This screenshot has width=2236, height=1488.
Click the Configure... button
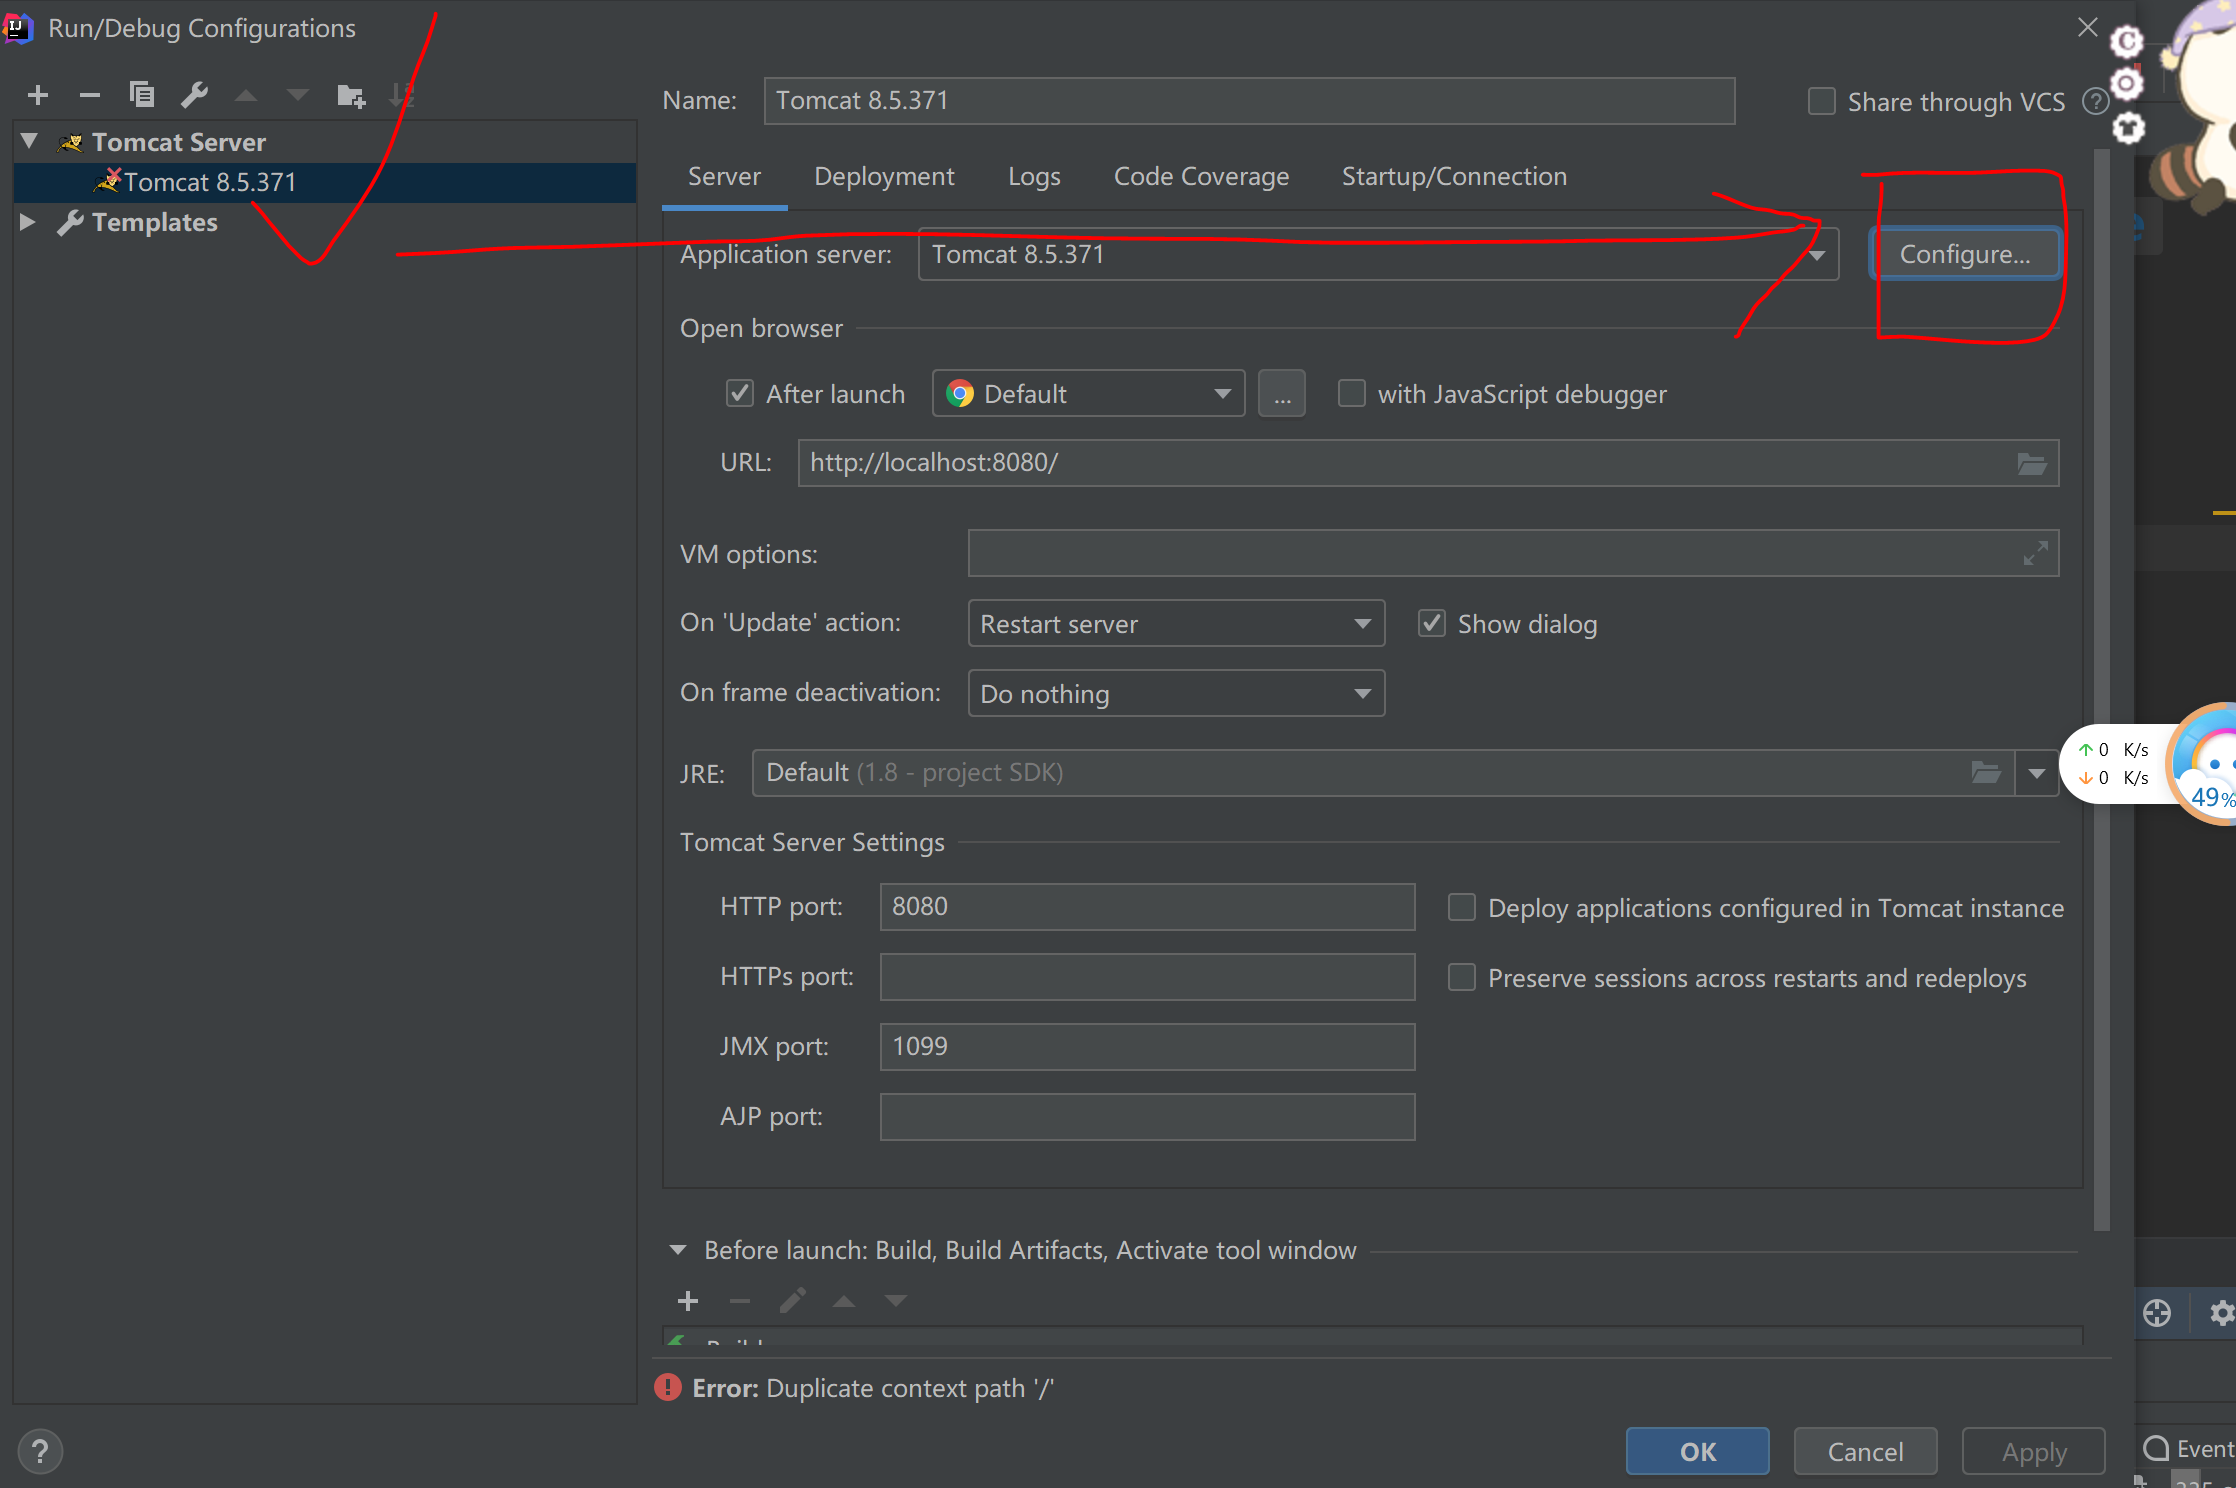[1964, 255]
